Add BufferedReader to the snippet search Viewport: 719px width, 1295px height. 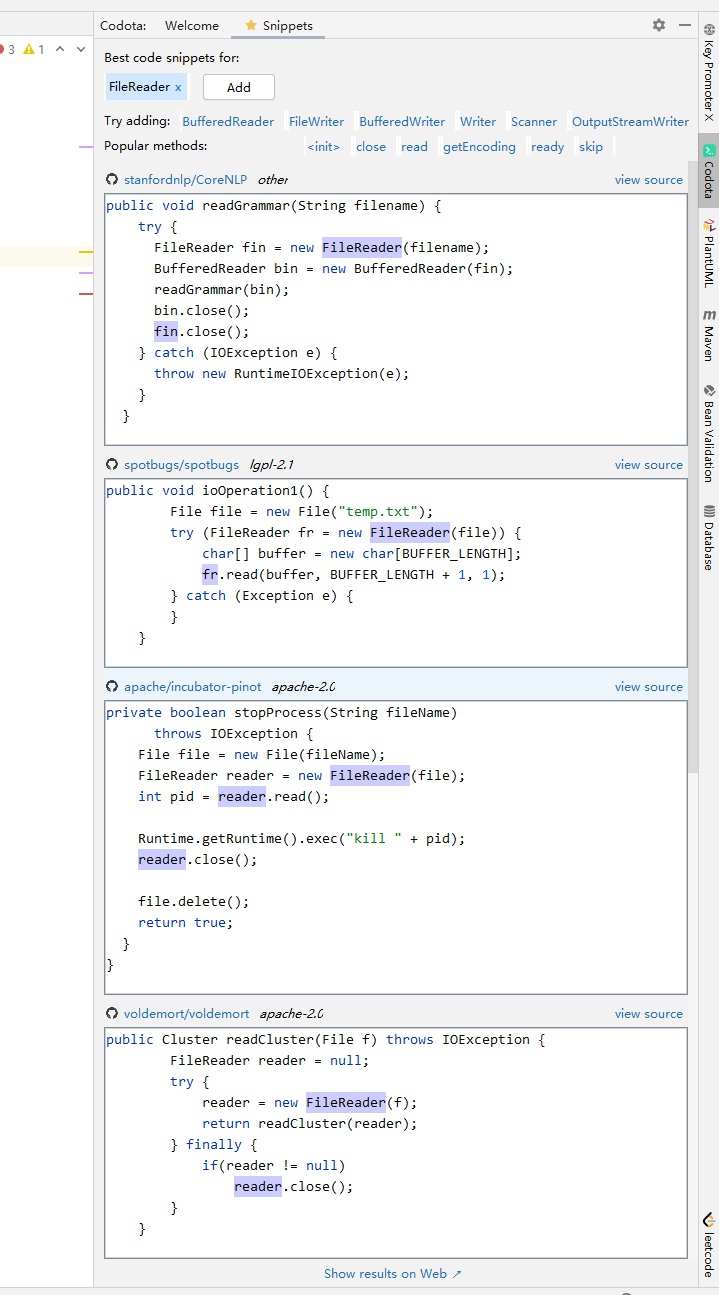[x=228, y=122]
